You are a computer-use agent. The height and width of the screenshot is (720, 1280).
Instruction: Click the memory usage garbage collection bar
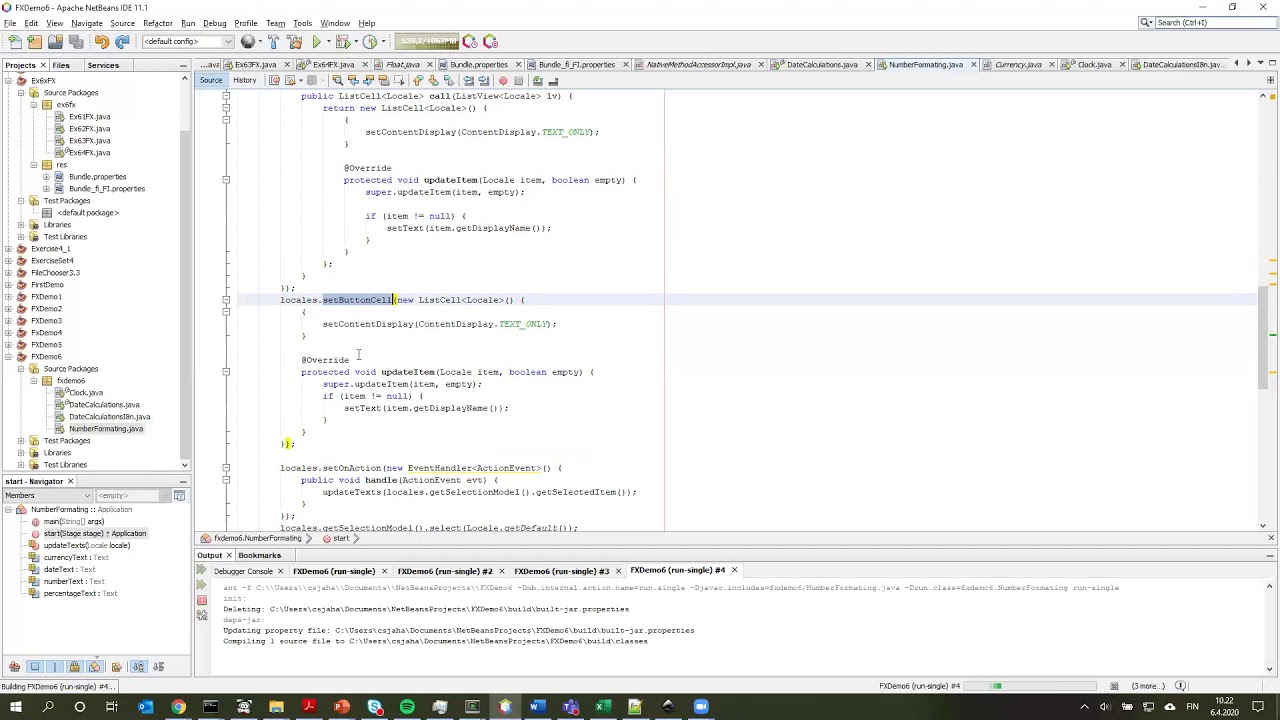(428, 41)
